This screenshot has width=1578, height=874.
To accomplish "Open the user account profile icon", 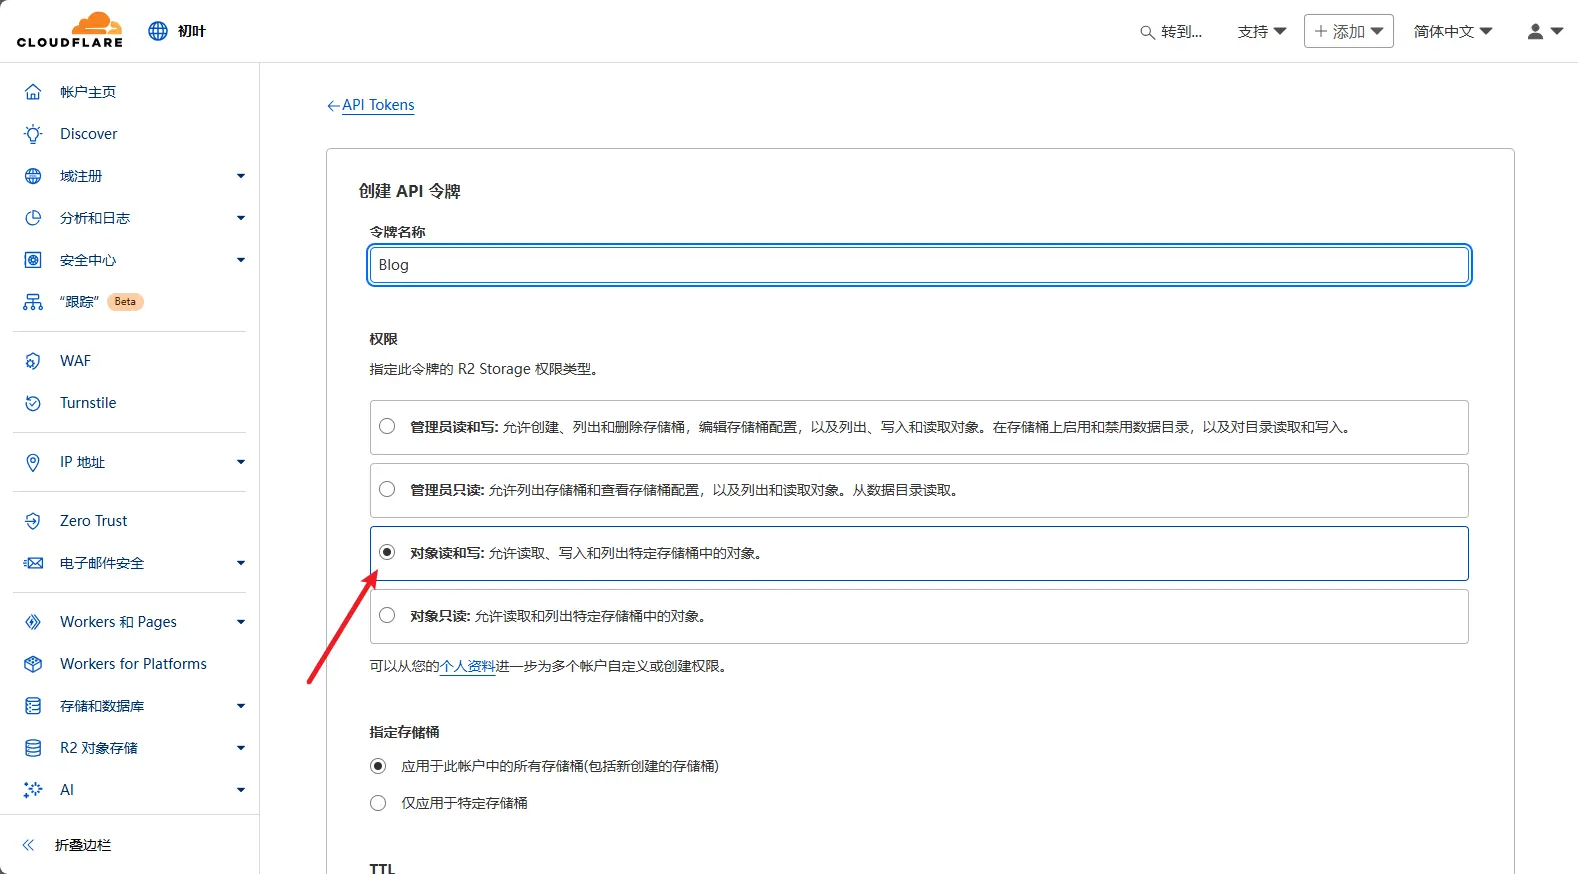I will click(1535, 32).
